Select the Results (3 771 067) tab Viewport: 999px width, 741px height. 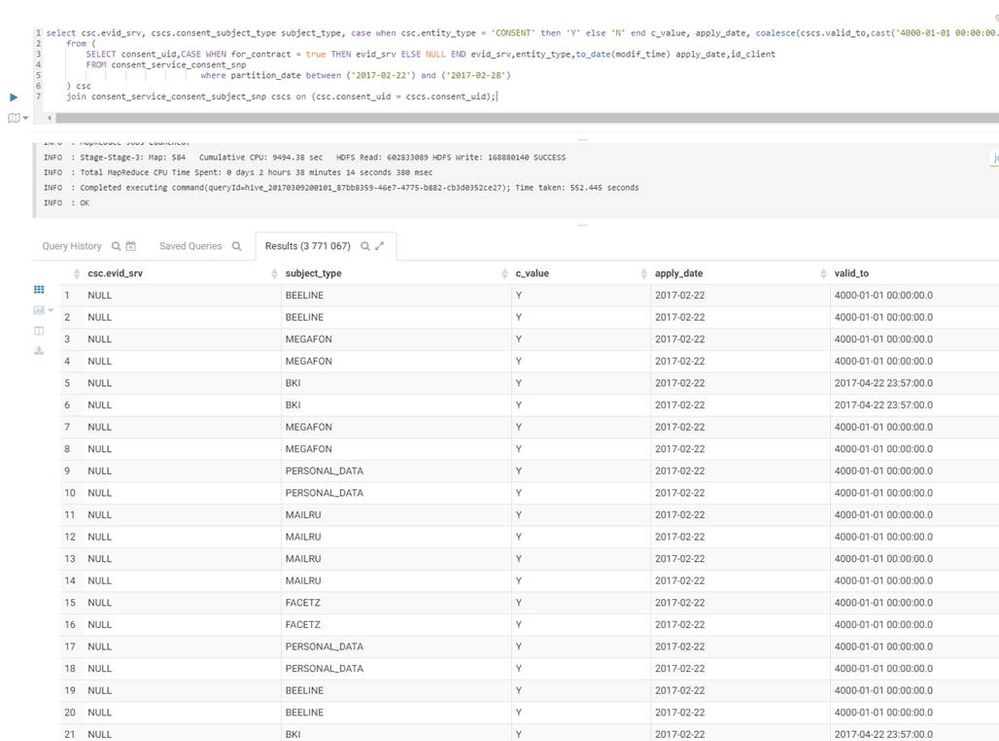(307, 246)
